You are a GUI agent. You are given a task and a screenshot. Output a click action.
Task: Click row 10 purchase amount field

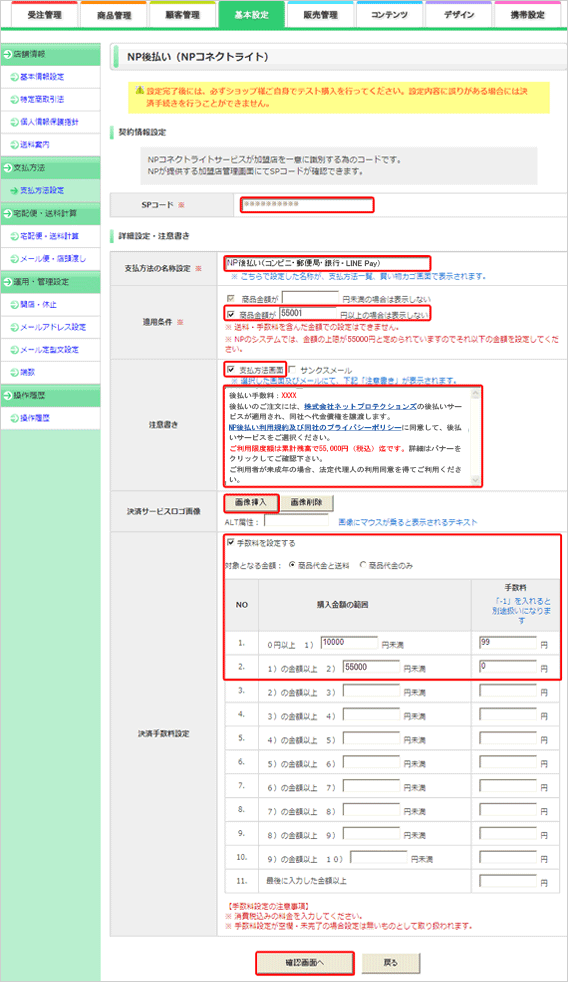(x=379, y=857)
